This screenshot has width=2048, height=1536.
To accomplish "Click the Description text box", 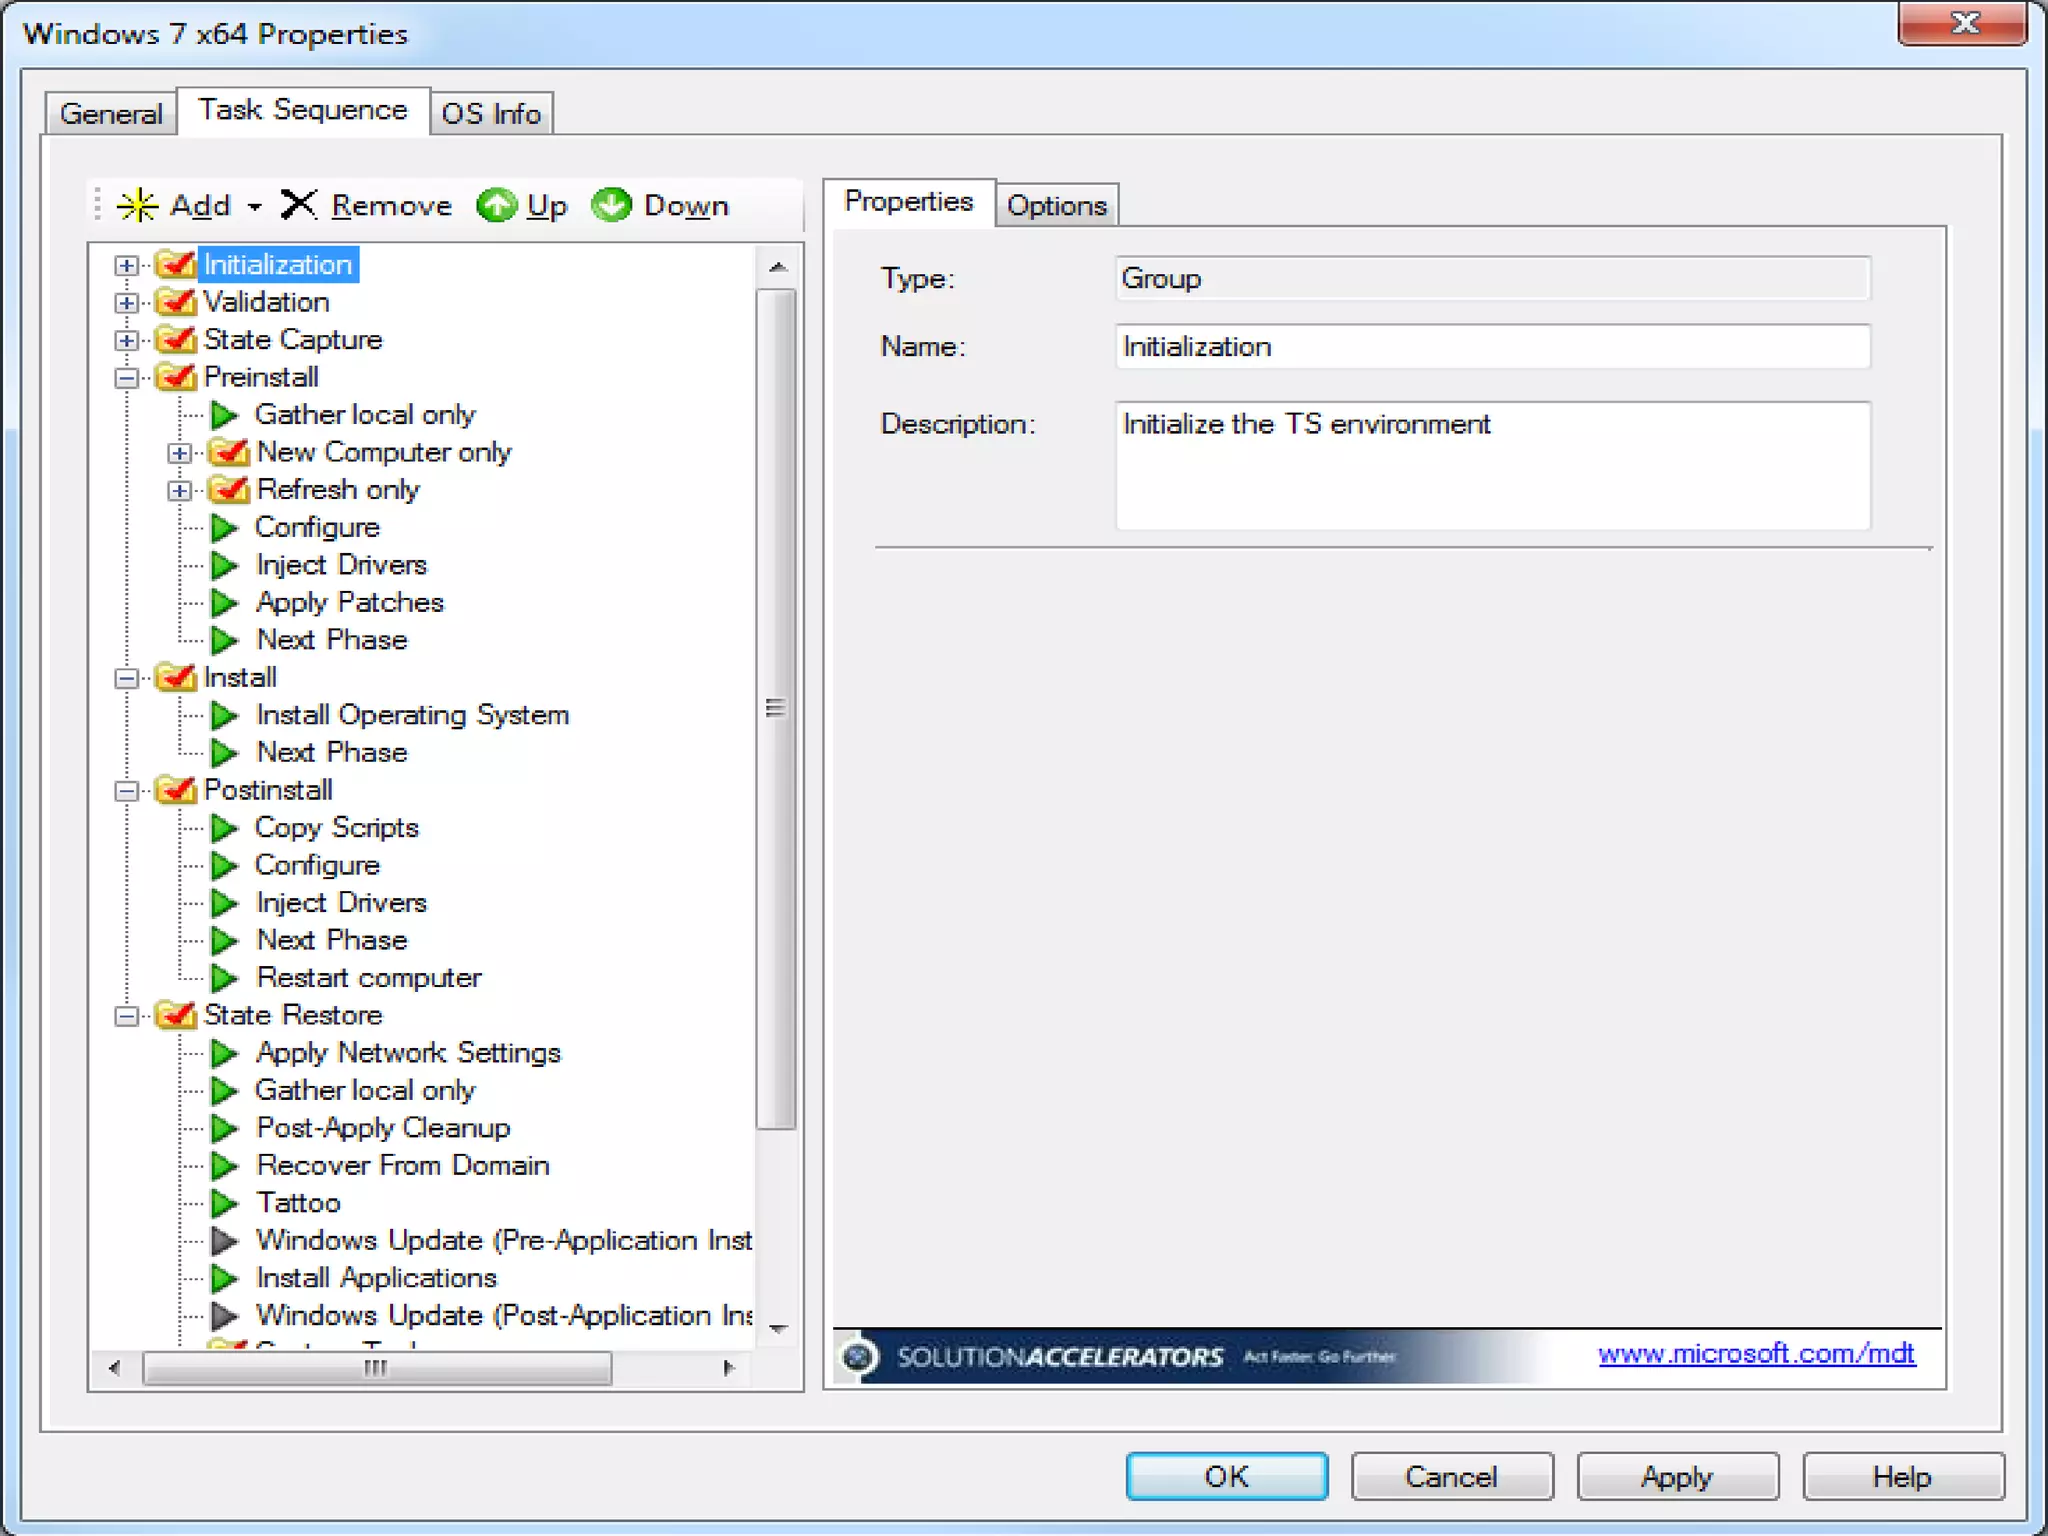I will [1493, 466].
